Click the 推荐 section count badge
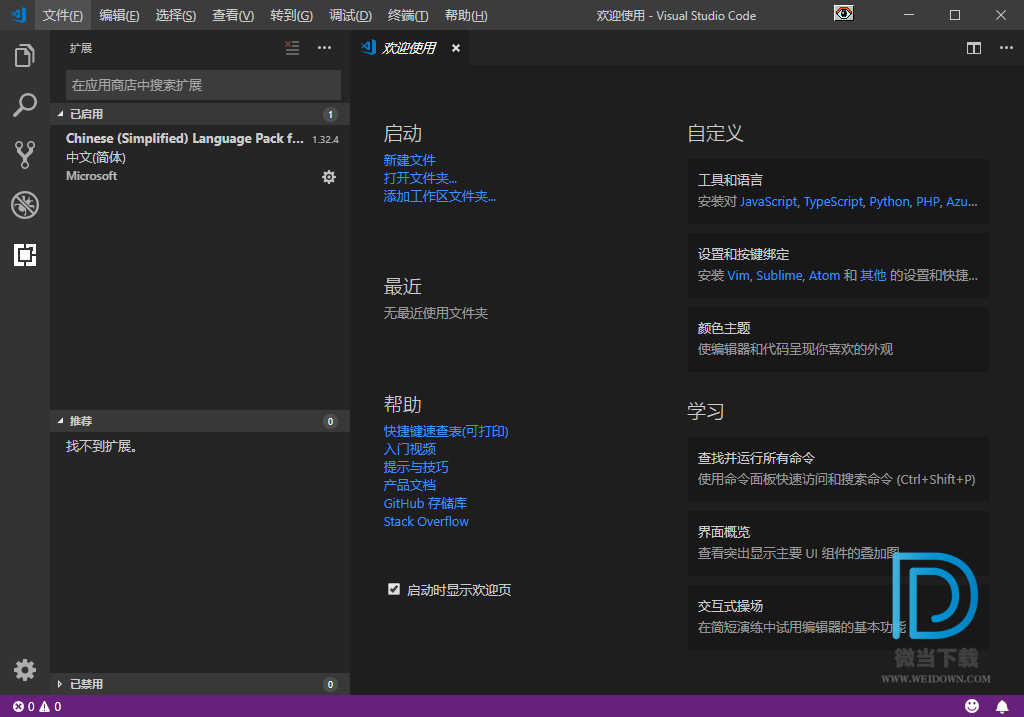 pos(330,421)
